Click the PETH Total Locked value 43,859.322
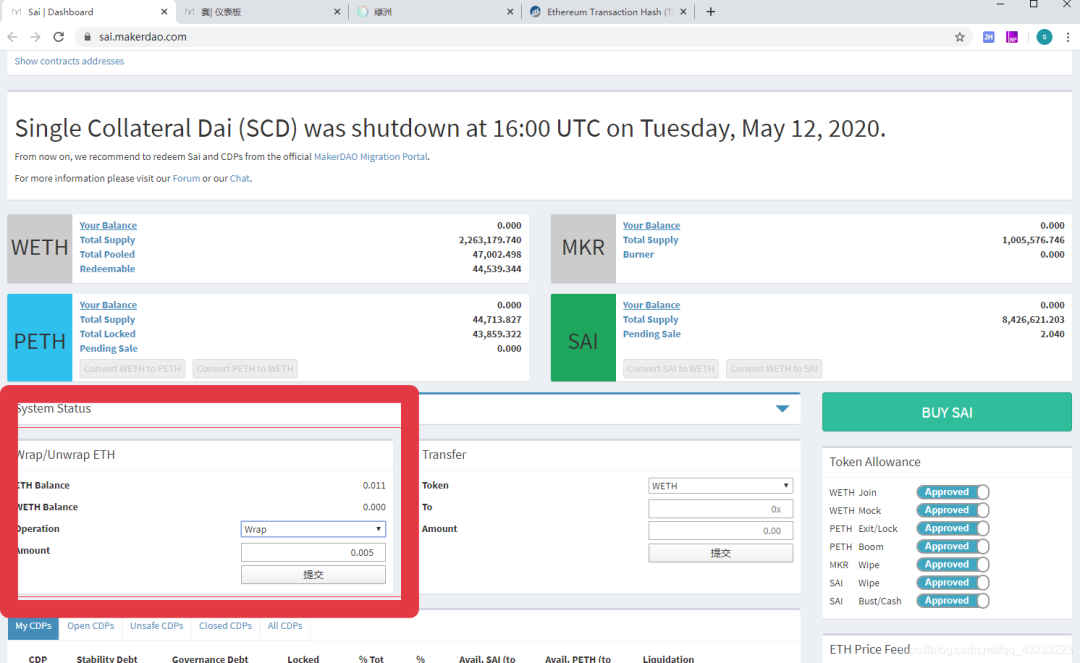Screen dimensions: 1080x663 (497, 334)
